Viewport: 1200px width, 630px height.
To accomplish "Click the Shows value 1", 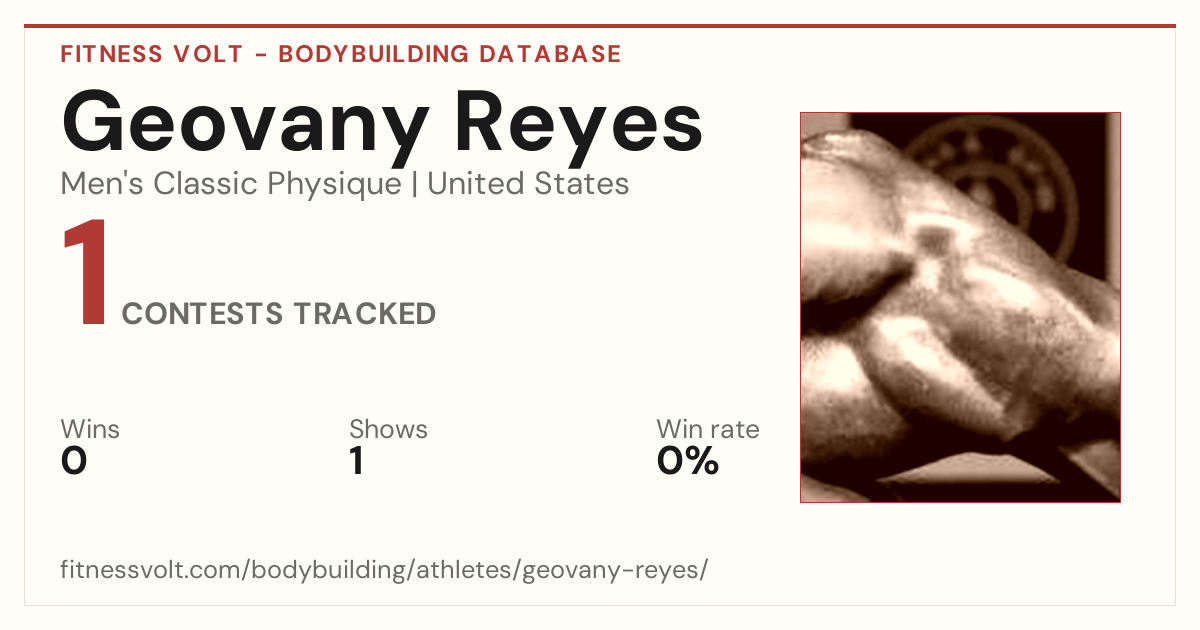I will coord(356,461).
